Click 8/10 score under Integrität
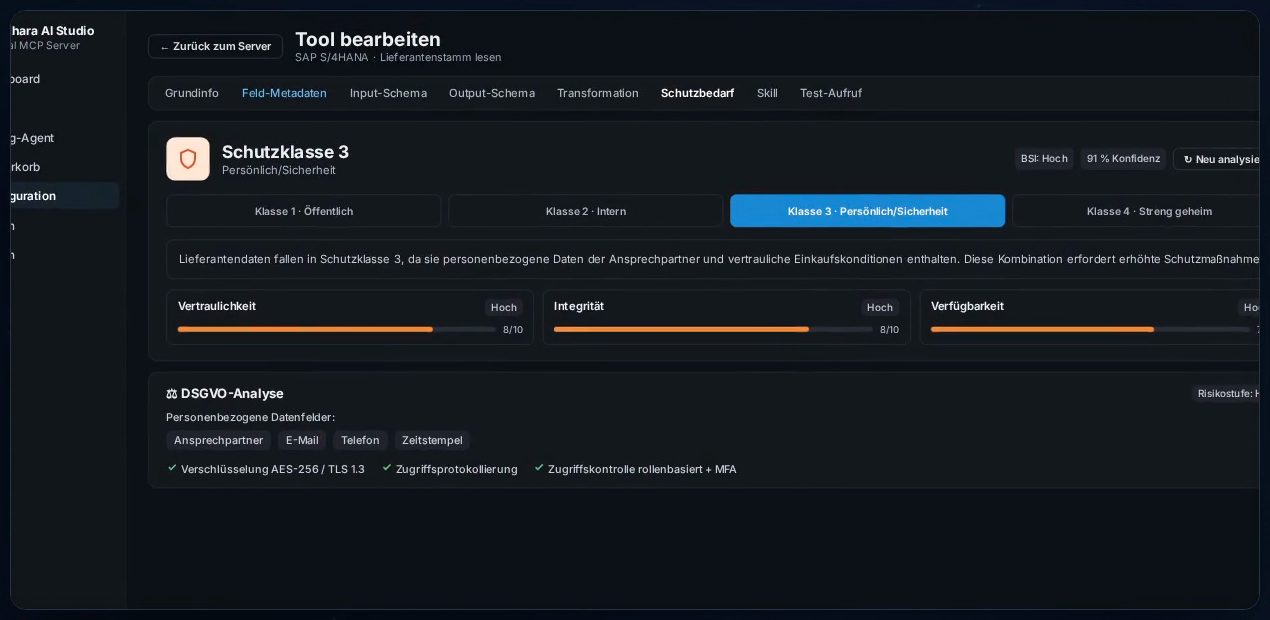This screenshot has height=620, width=1270. [889, 330]
